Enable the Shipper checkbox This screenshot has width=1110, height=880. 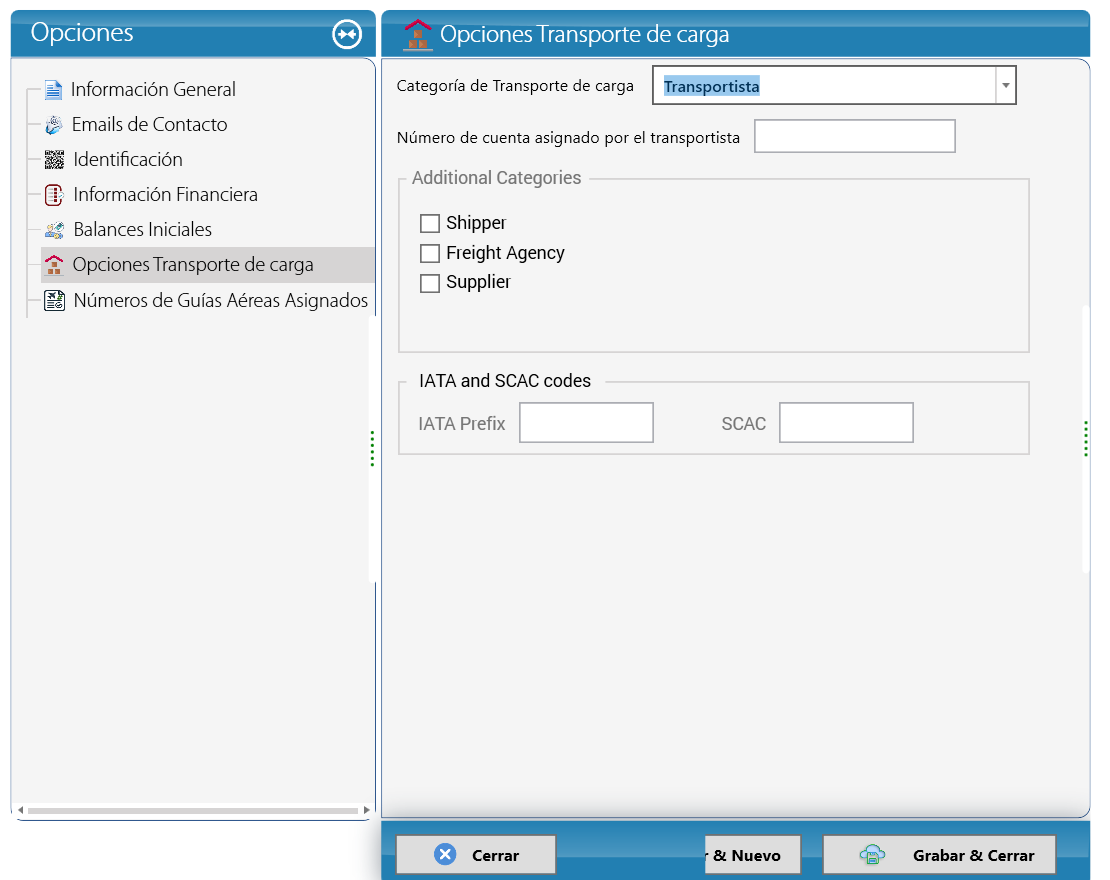[430, 223]
